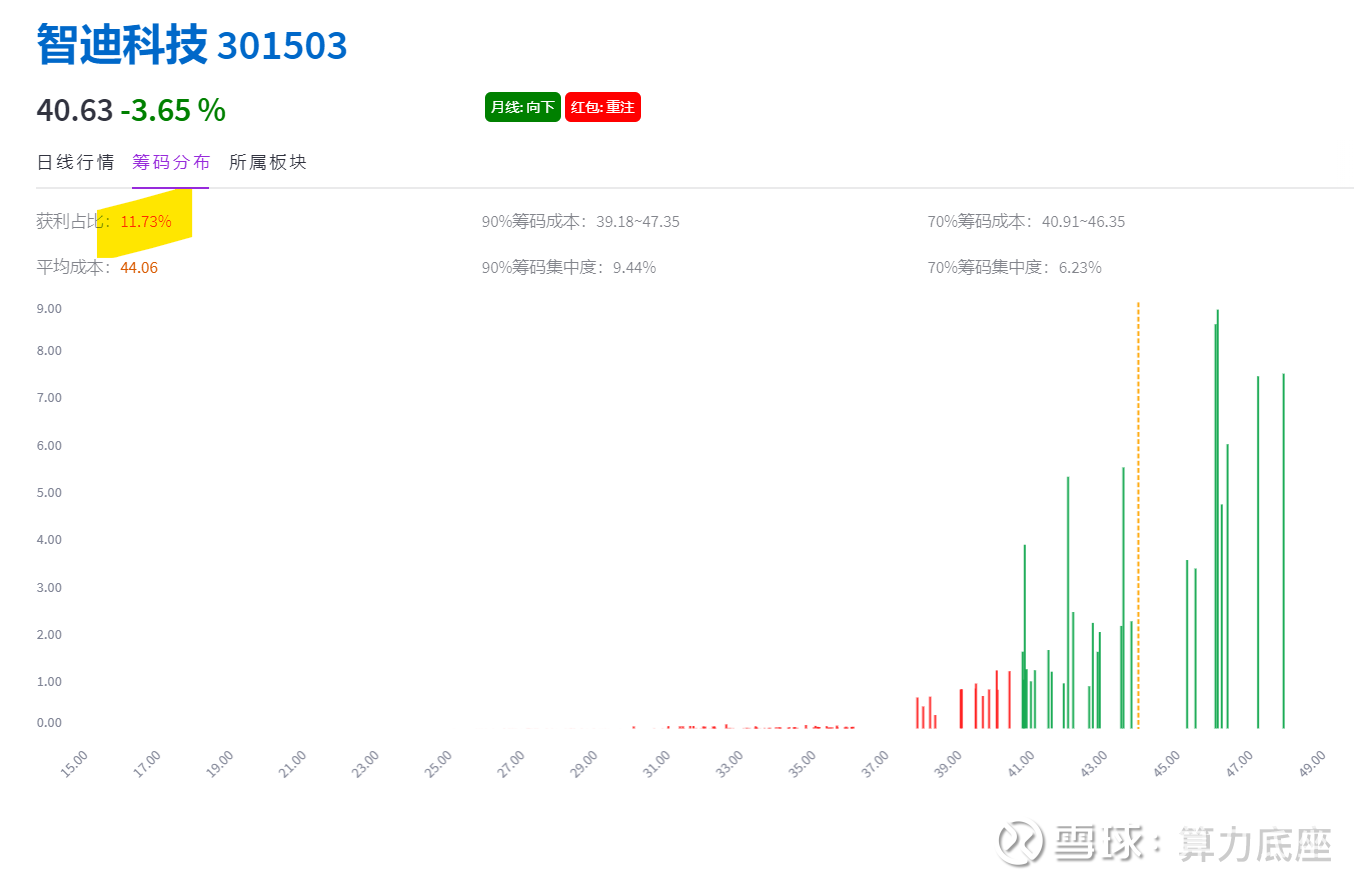Viewport: 1372px width, 886px height.
Task: Click the tallest green bar near 46.00
Action: click(1217, 519)
